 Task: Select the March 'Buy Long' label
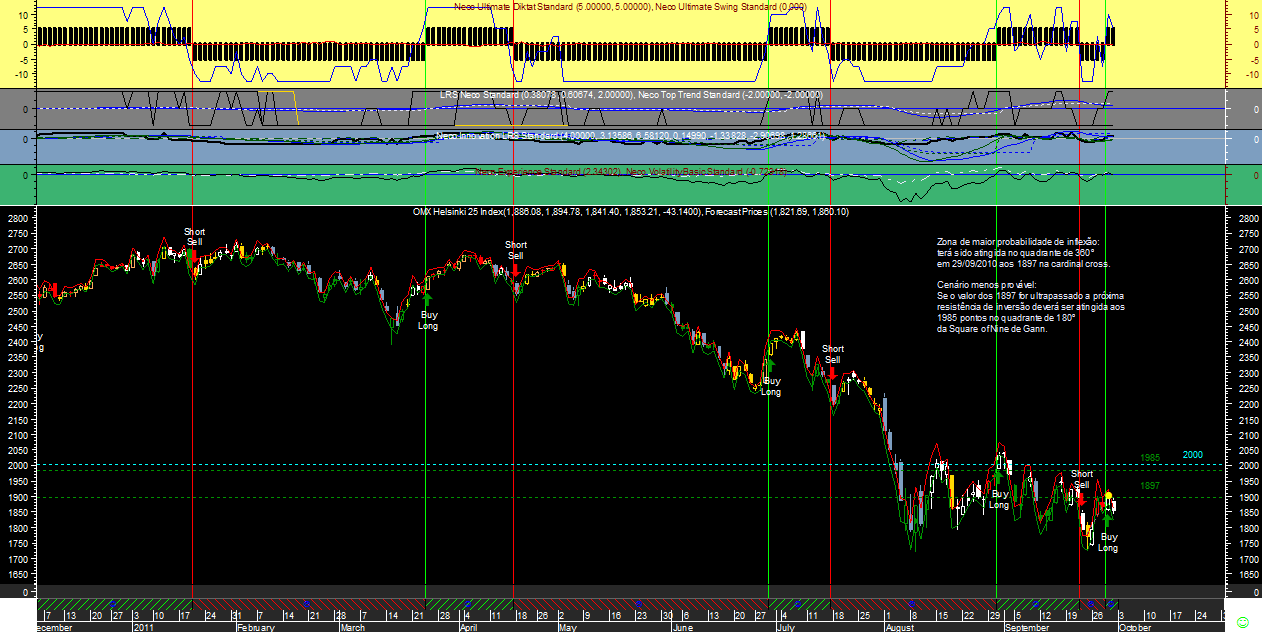(x=428, y=320)
